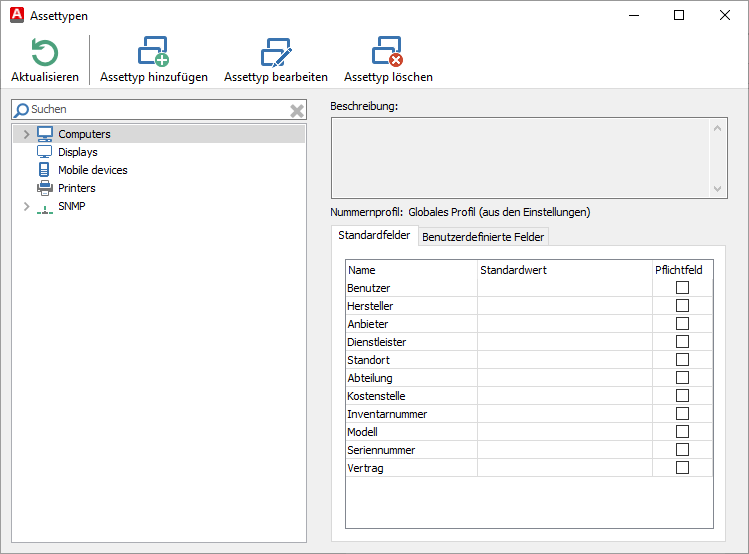
Task: Click the Anbieter field name cell
Action: (x=411, y=324)
